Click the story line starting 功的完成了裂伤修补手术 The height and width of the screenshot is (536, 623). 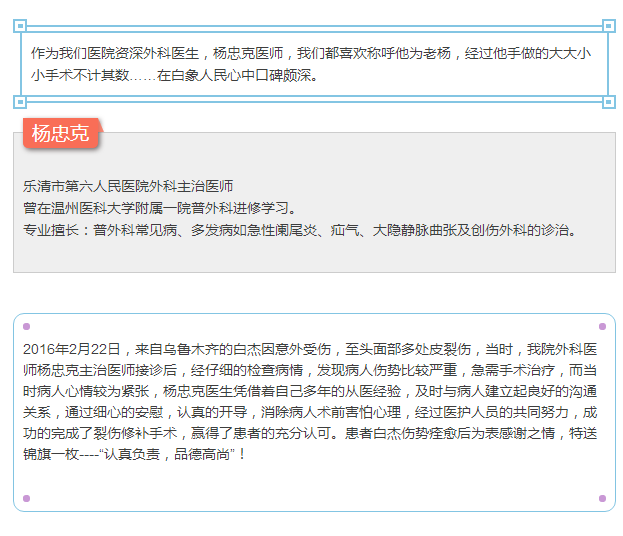point(310,433)
